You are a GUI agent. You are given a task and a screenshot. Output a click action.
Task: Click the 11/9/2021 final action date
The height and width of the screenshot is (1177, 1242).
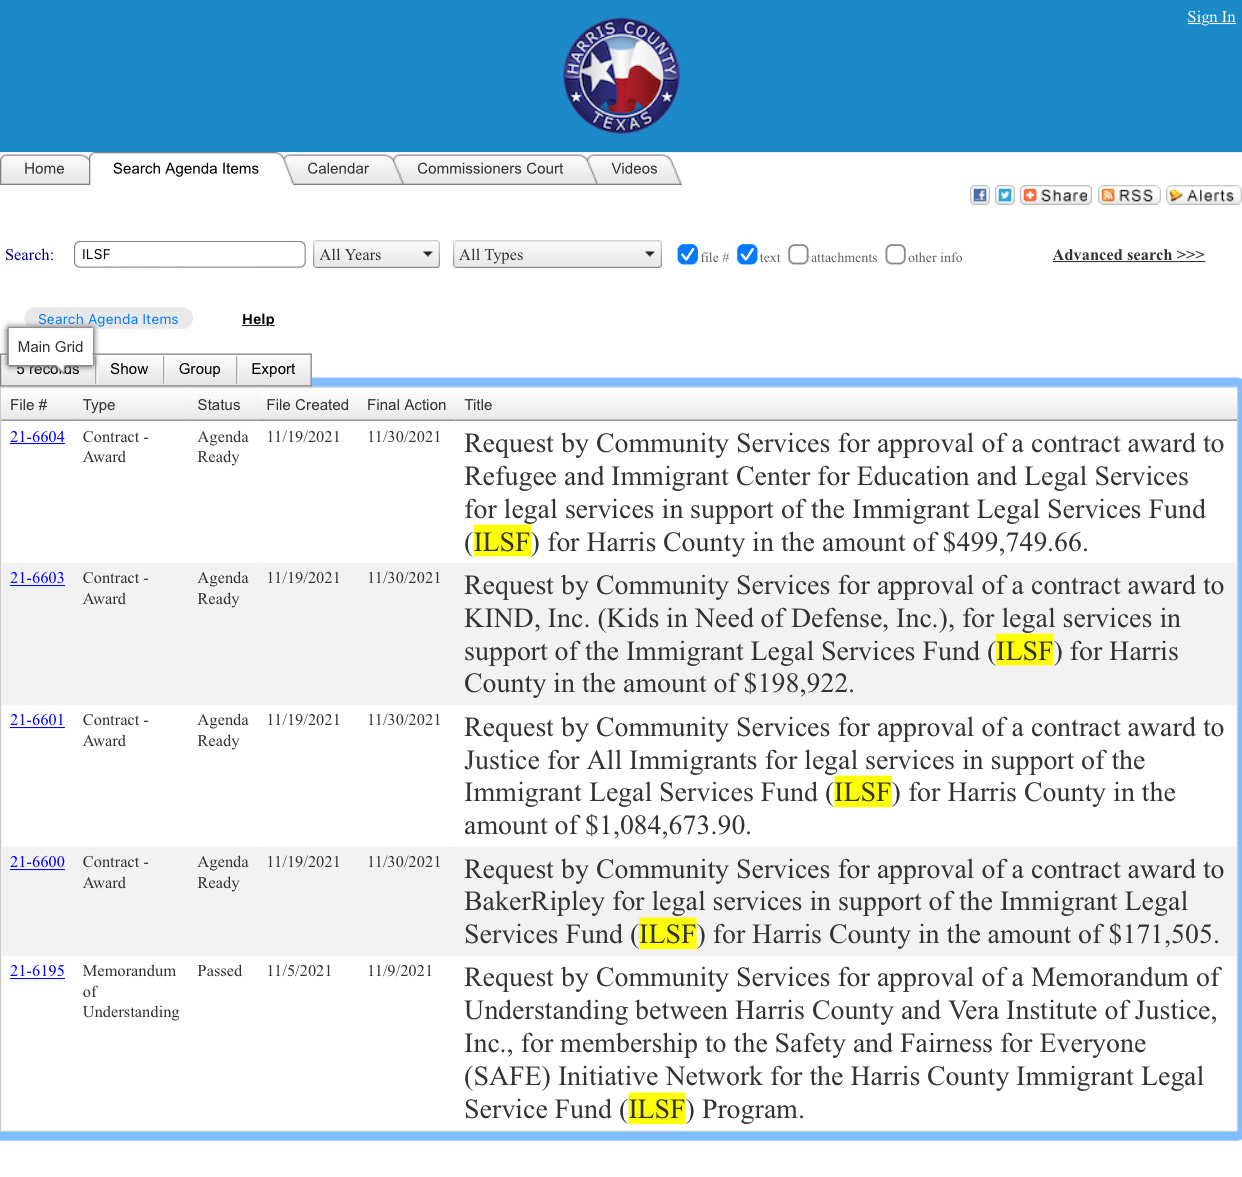click(x=400, y=971)
